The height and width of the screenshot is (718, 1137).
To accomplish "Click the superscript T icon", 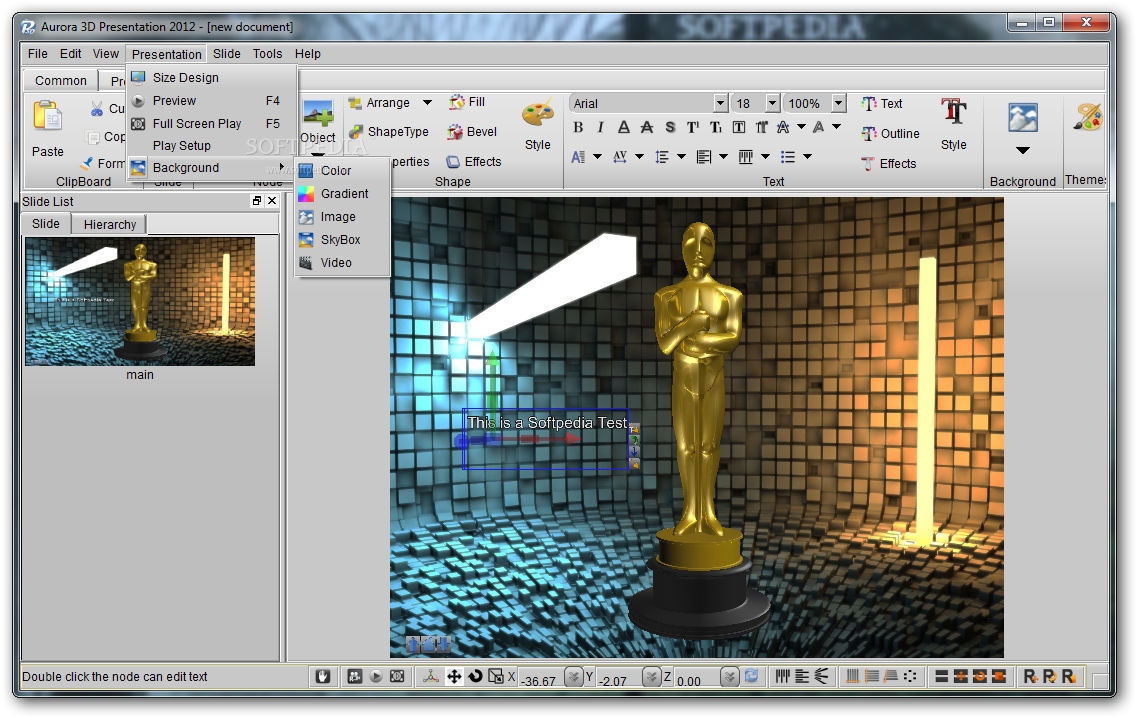I will [693, 128].
